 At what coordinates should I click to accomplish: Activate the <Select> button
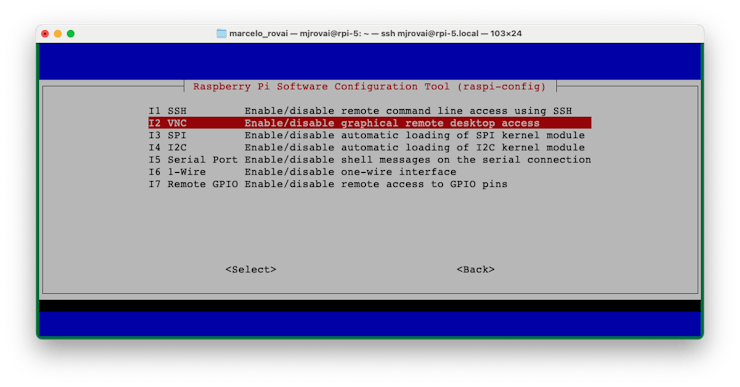251,269
